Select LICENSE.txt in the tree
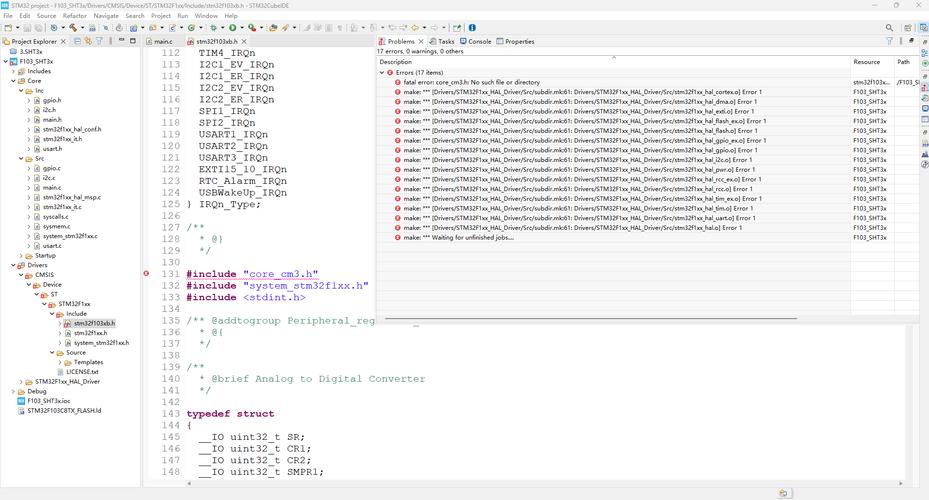Image resolution: width=929 pixels, height=500 pixels. [78, 371]
